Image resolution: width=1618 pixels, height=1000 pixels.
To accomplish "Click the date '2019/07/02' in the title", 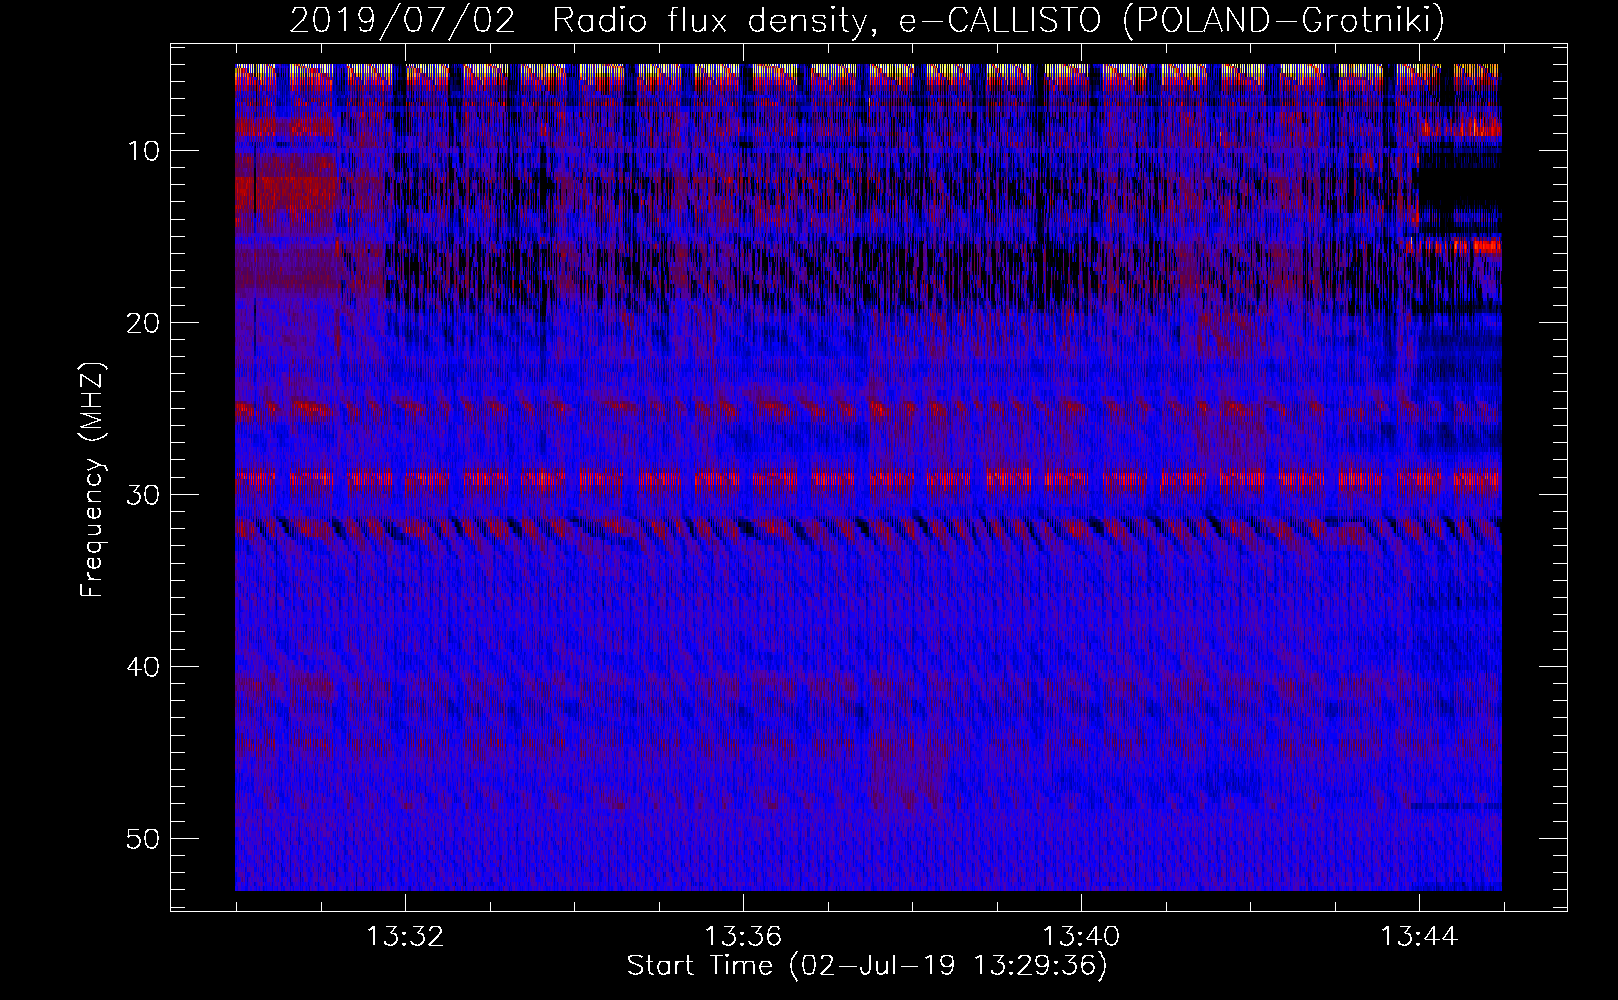I will click(403, 20).
